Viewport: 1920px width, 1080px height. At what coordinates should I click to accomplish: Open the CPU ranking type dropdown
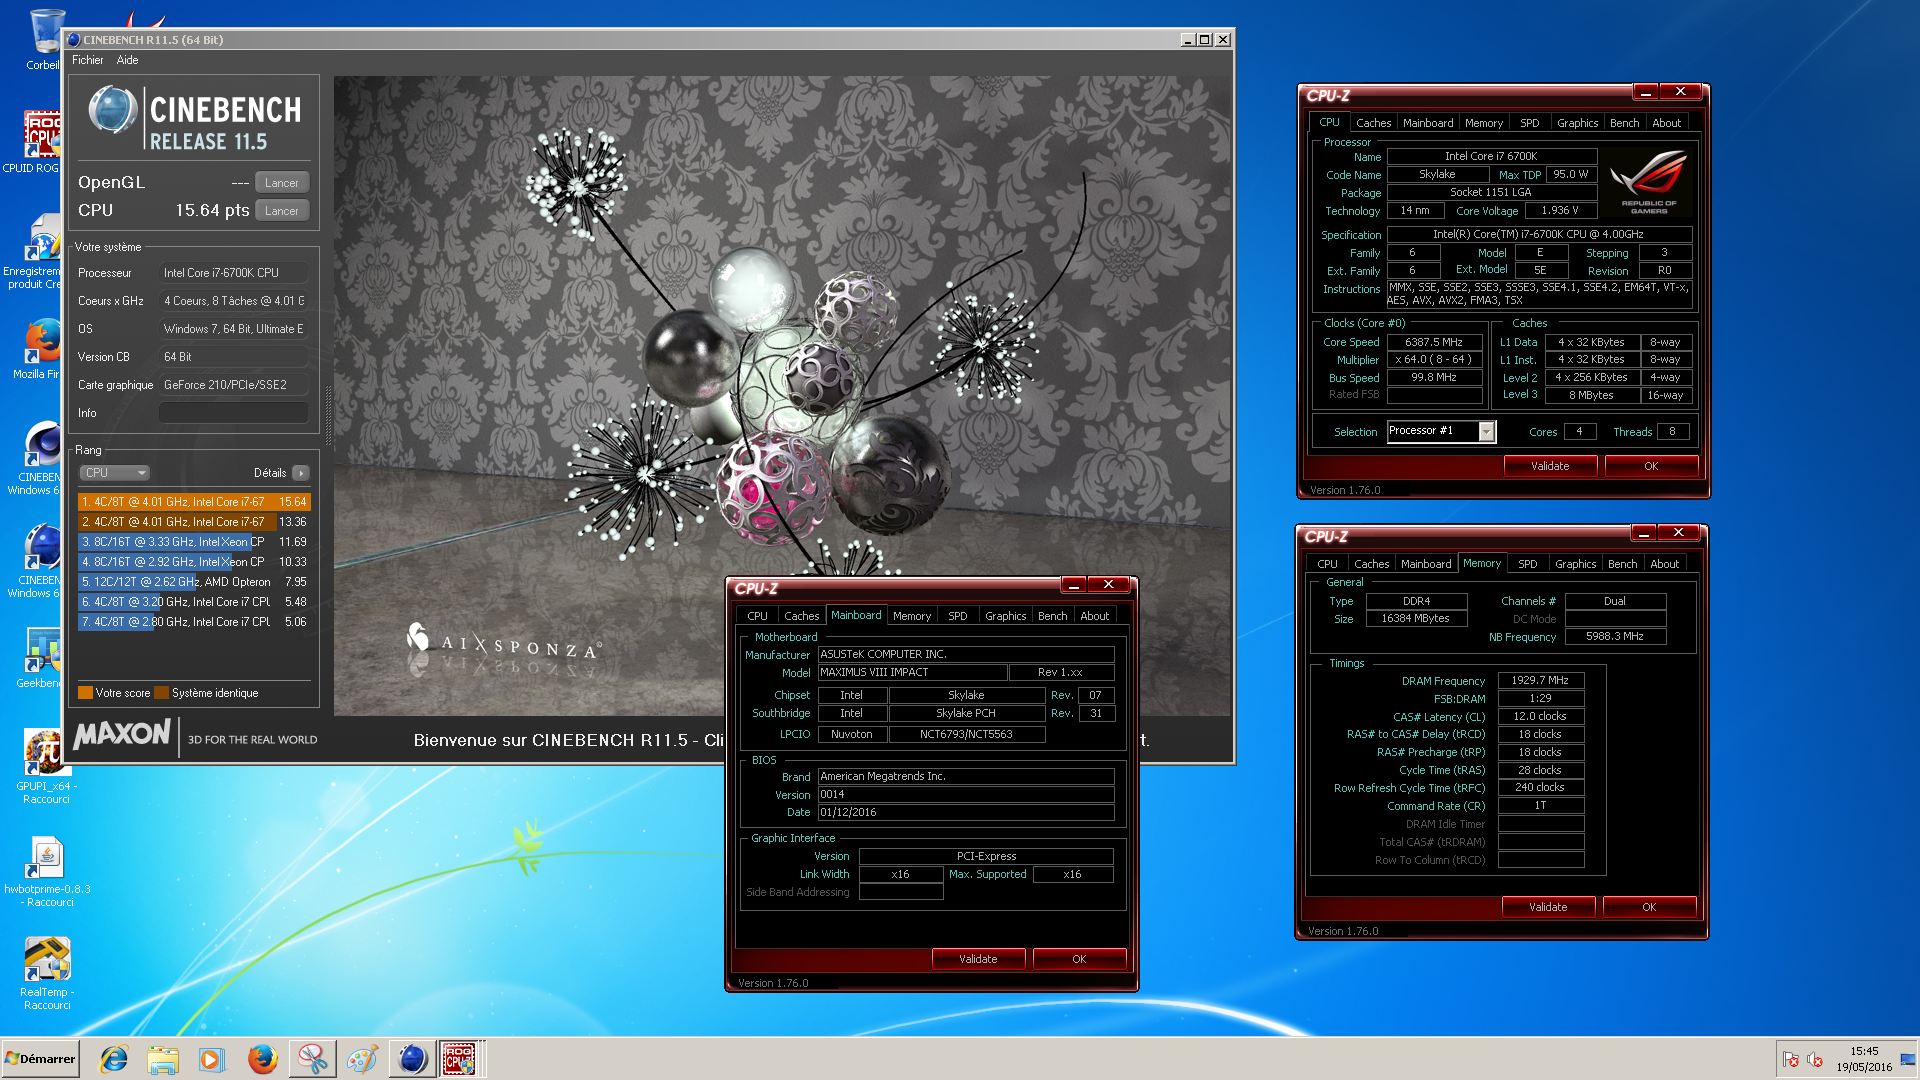pyautogui.click(x=114, y=473)
